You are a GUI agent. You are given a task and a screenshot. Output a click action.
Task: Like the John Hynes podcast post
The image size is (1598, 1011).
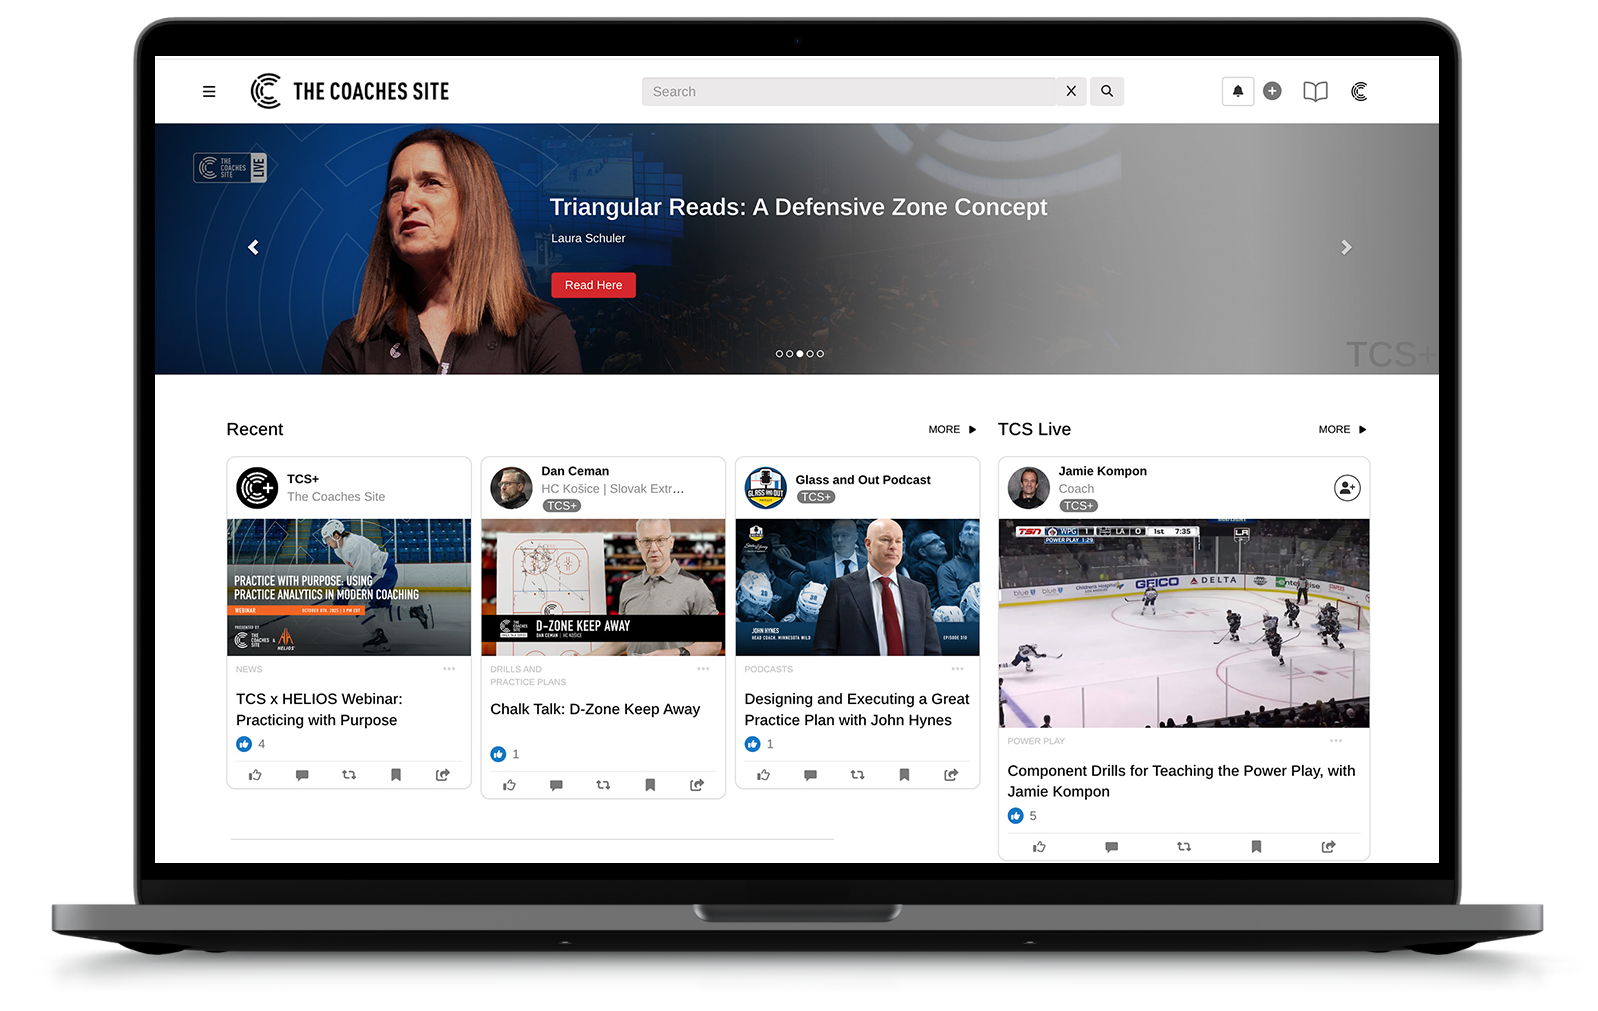(x=763, y=775)
